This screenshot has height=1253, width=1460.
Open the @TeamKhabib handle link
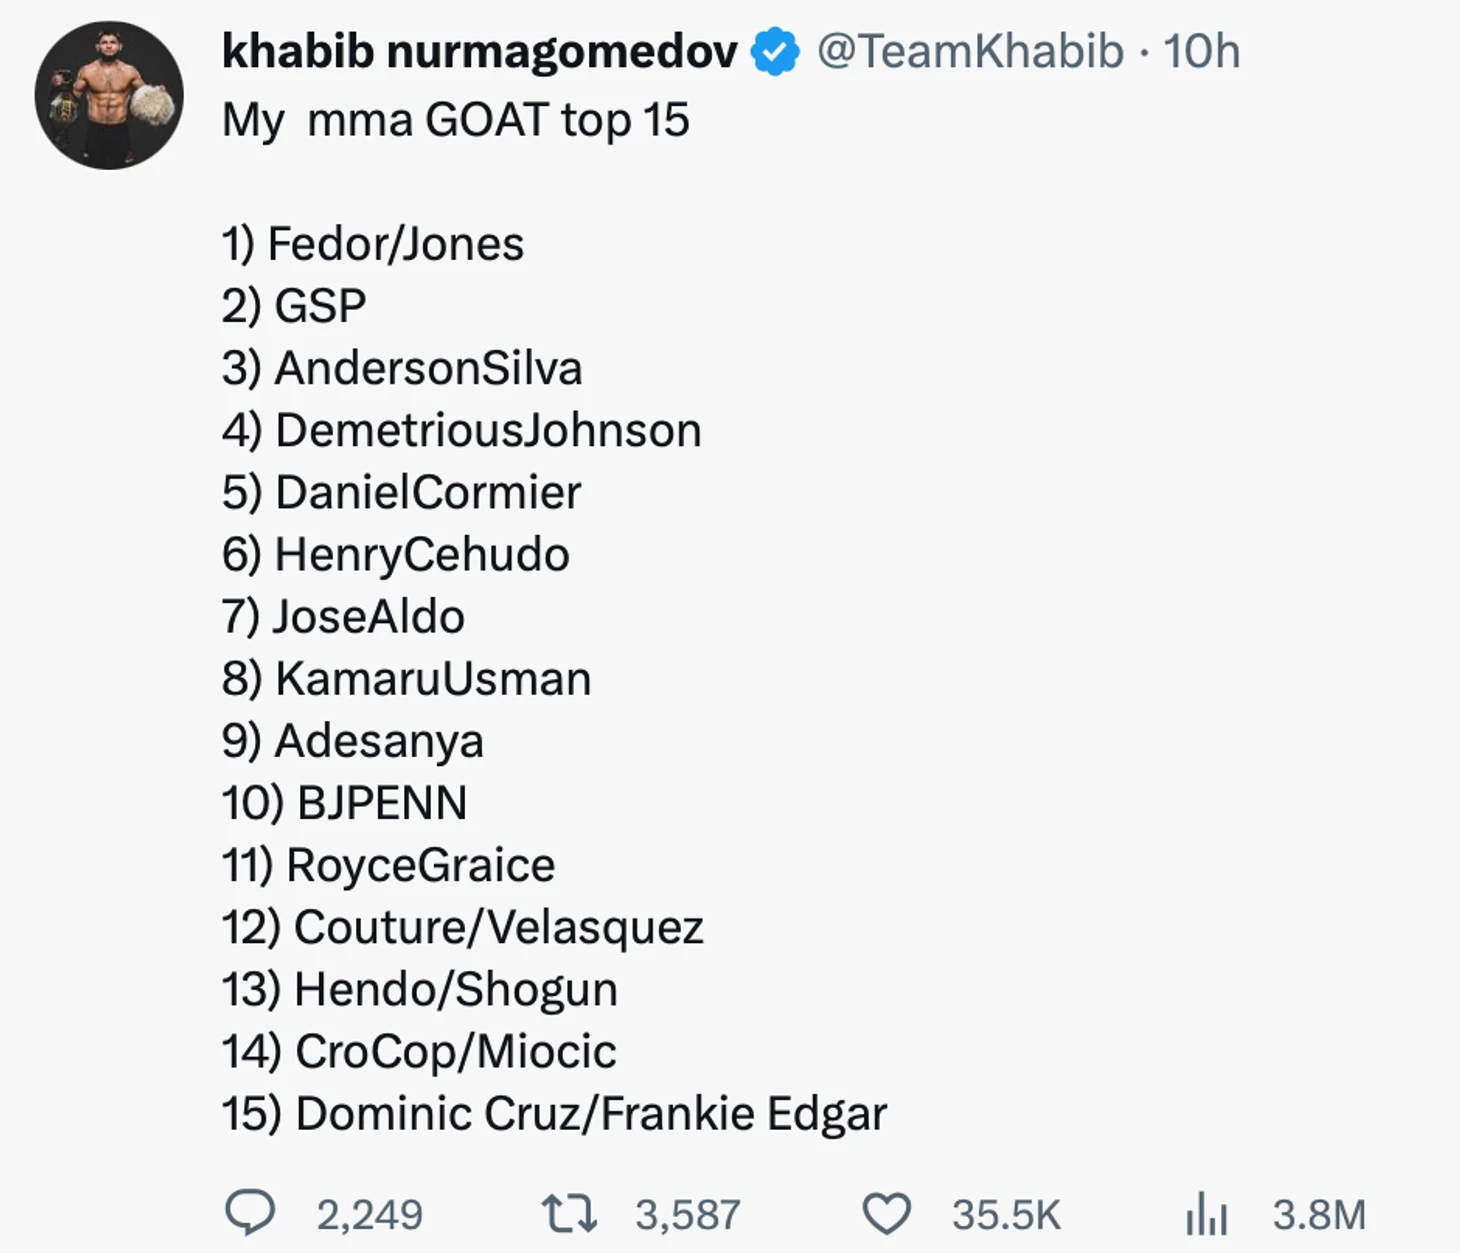pyautogui.click(x=970, y=52)
